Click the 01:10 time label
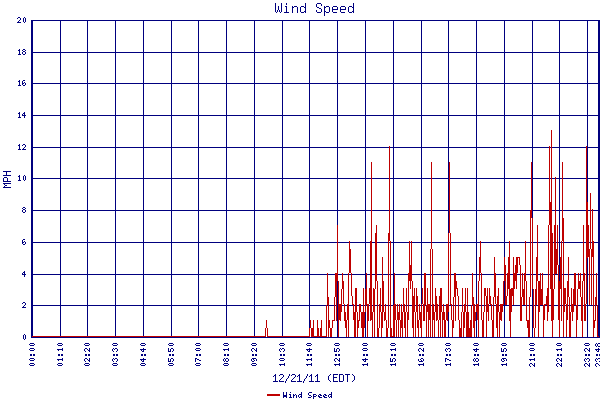 coord(60,354)
